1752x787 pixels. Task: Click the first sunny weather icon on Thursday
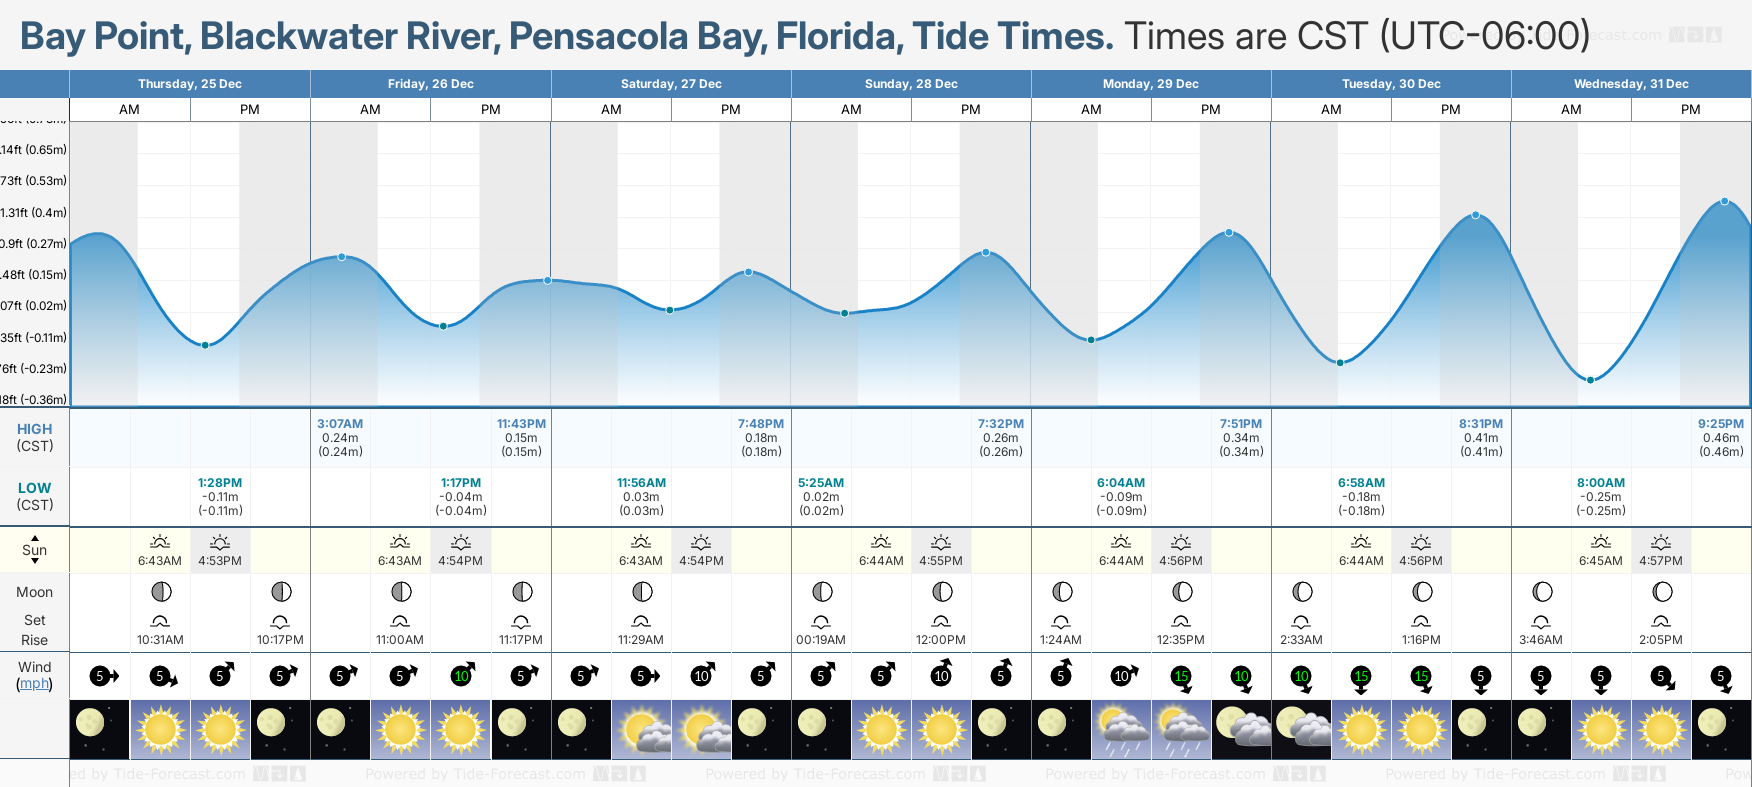[160, 728]
